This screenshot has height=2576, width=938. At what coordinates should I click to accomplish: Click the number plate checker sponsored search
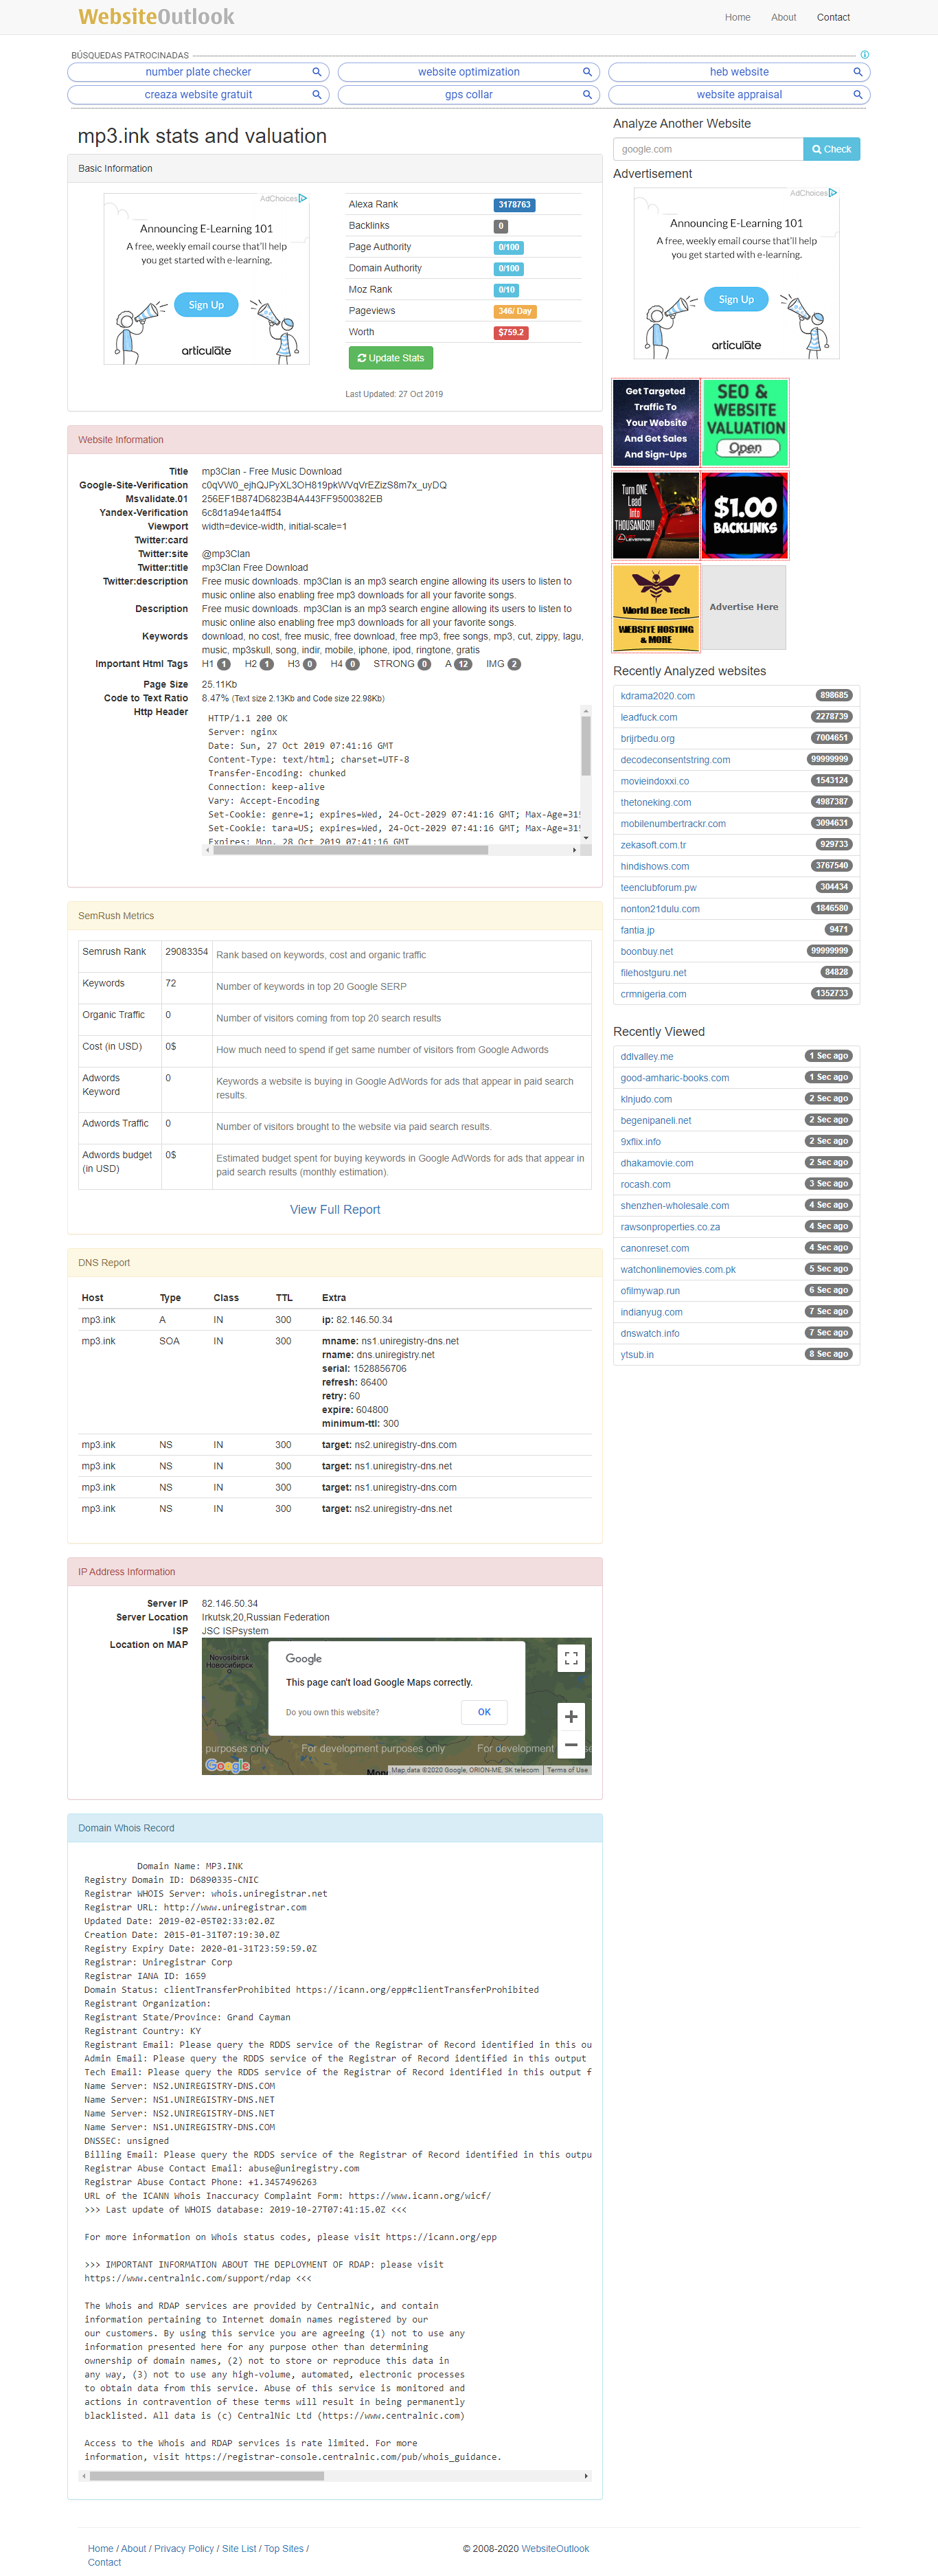tap(198, 72)
